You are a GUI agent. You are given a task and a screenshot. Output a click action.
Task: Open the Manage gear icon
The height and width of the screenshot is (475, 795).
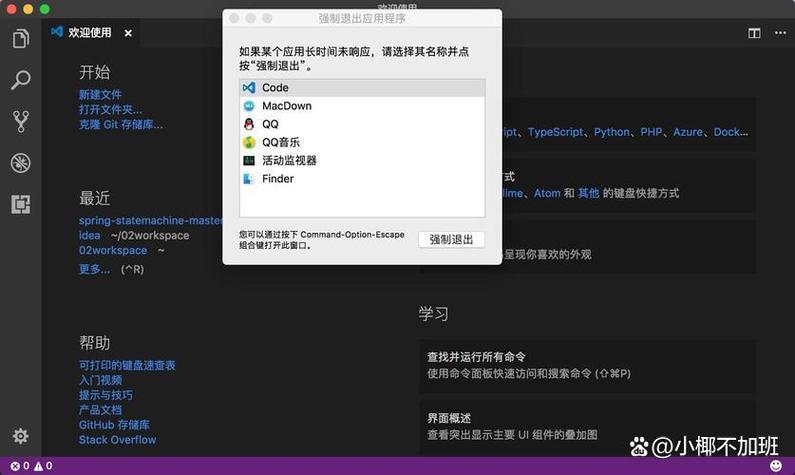coord(20,436)
